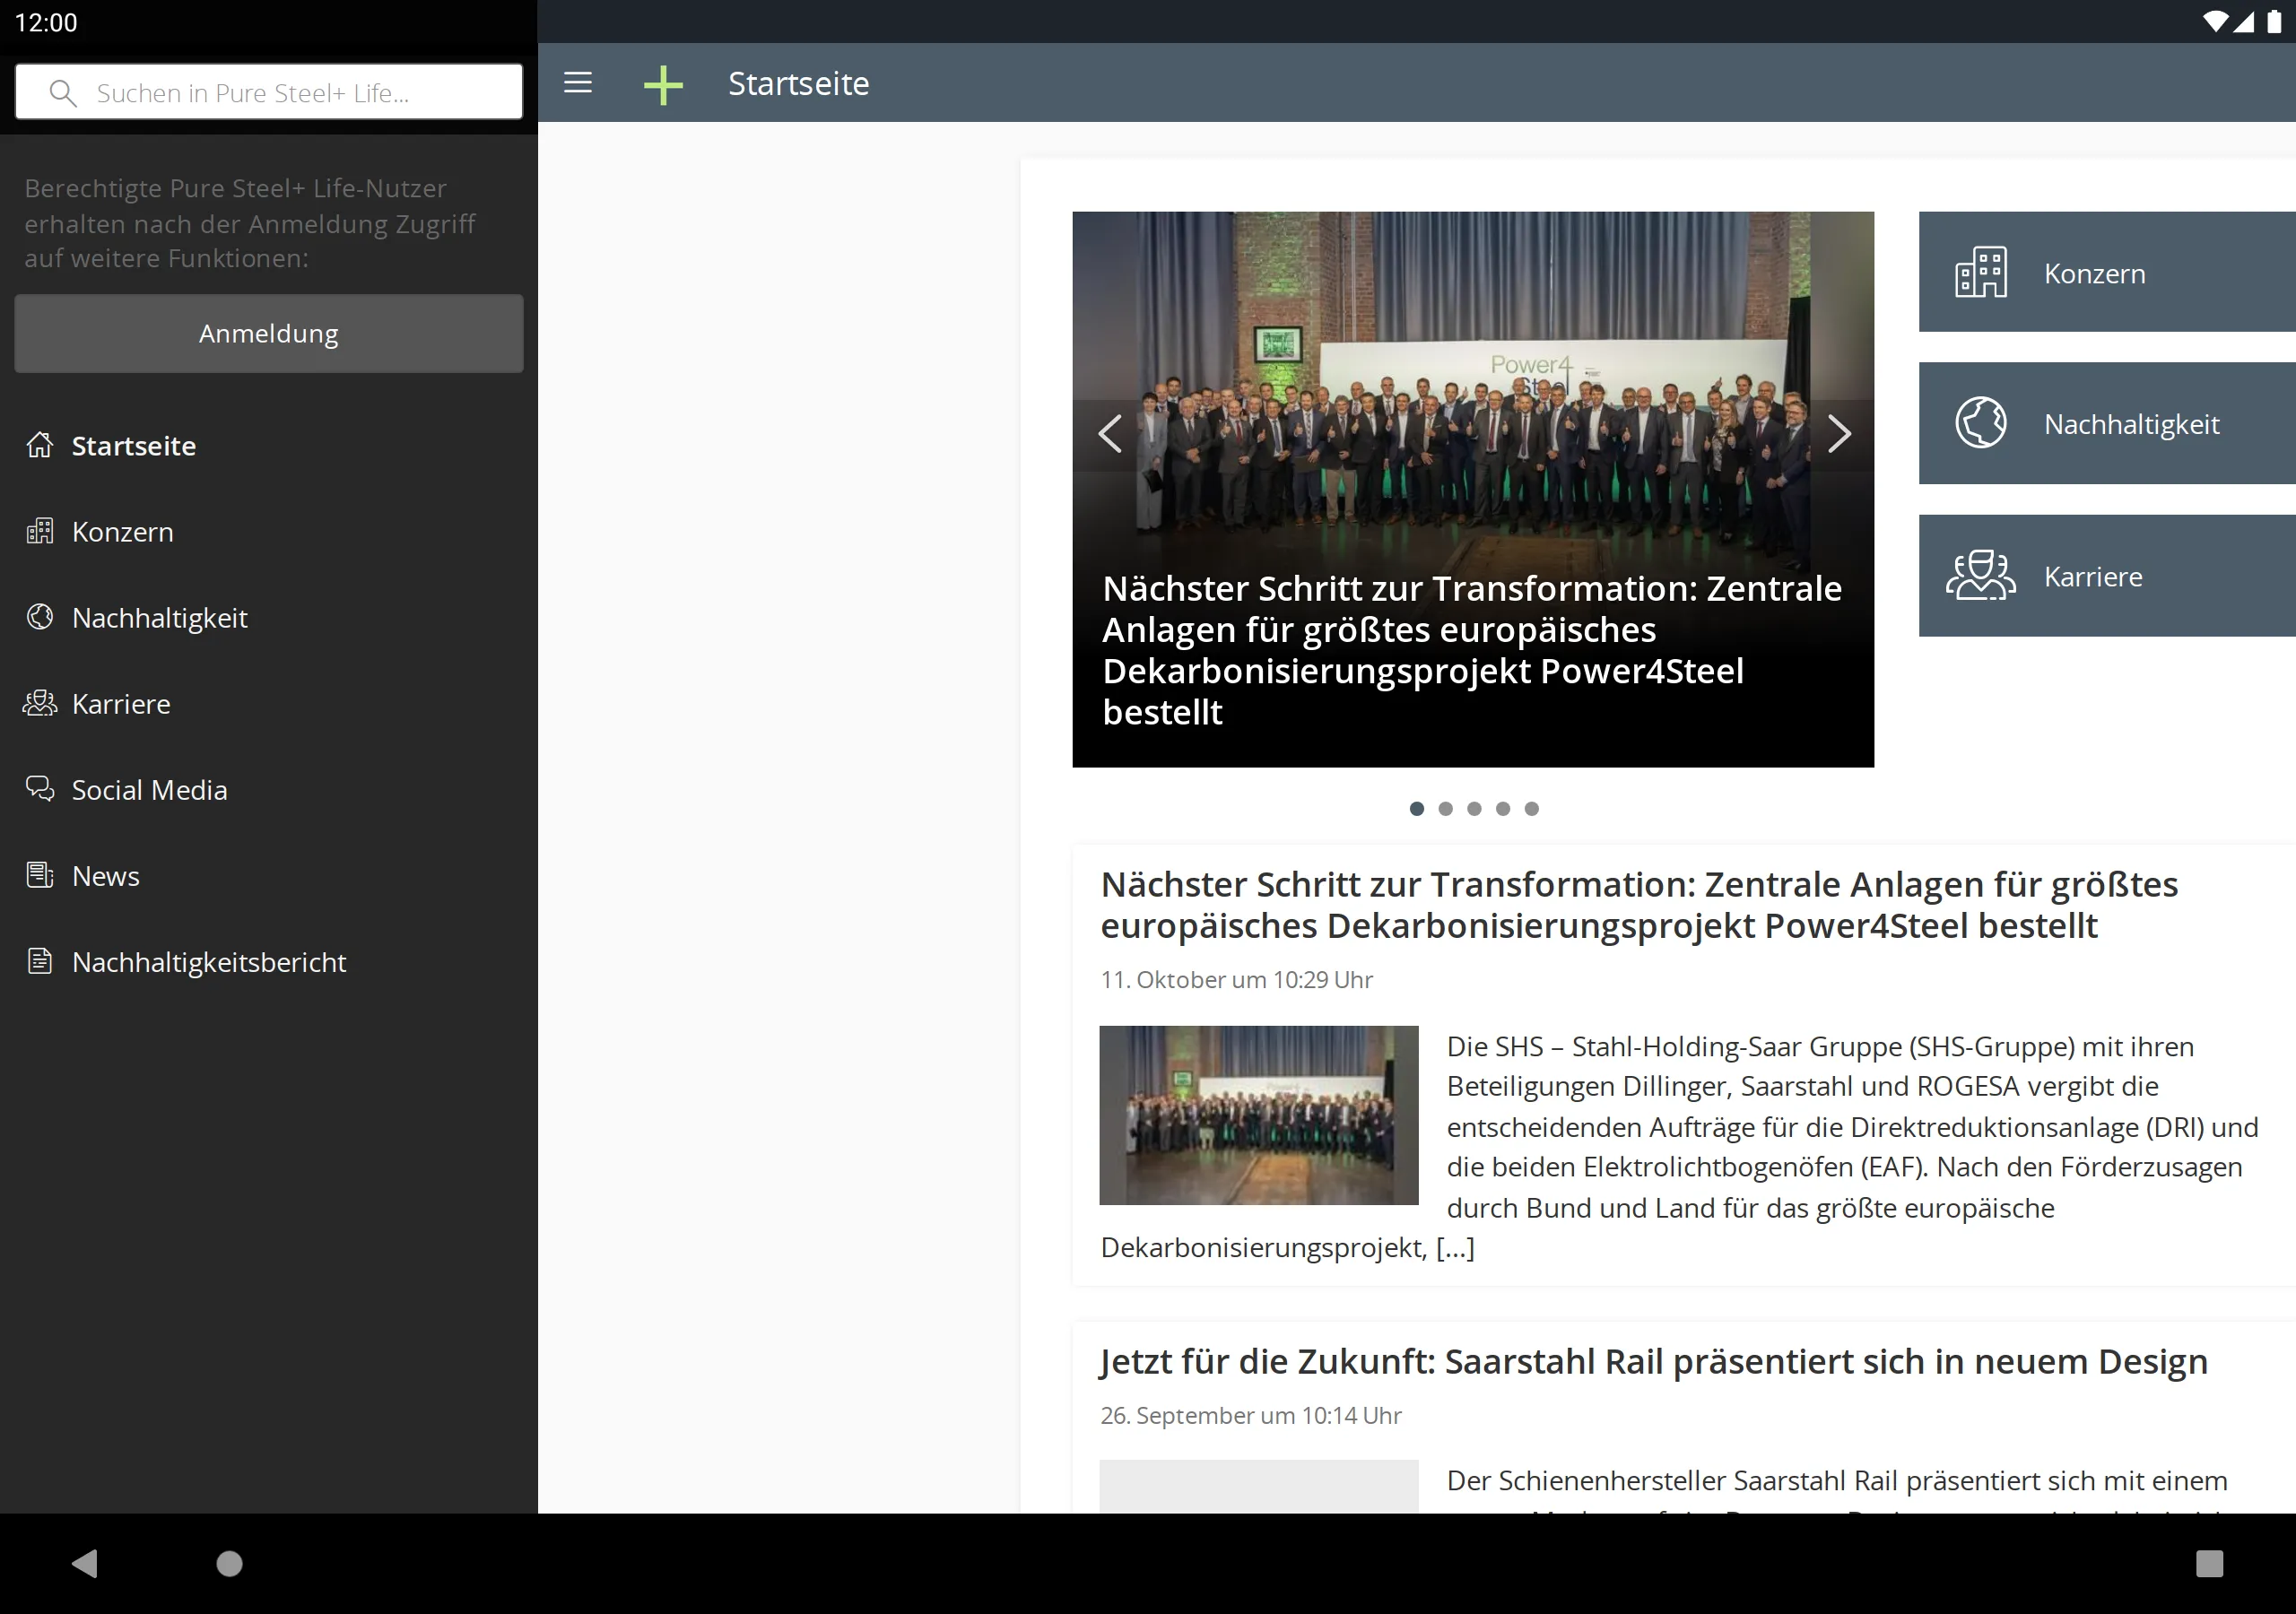
Task: Click date '11. Oktober um 10:29 Uhr'
Action: coord(1237,980)
